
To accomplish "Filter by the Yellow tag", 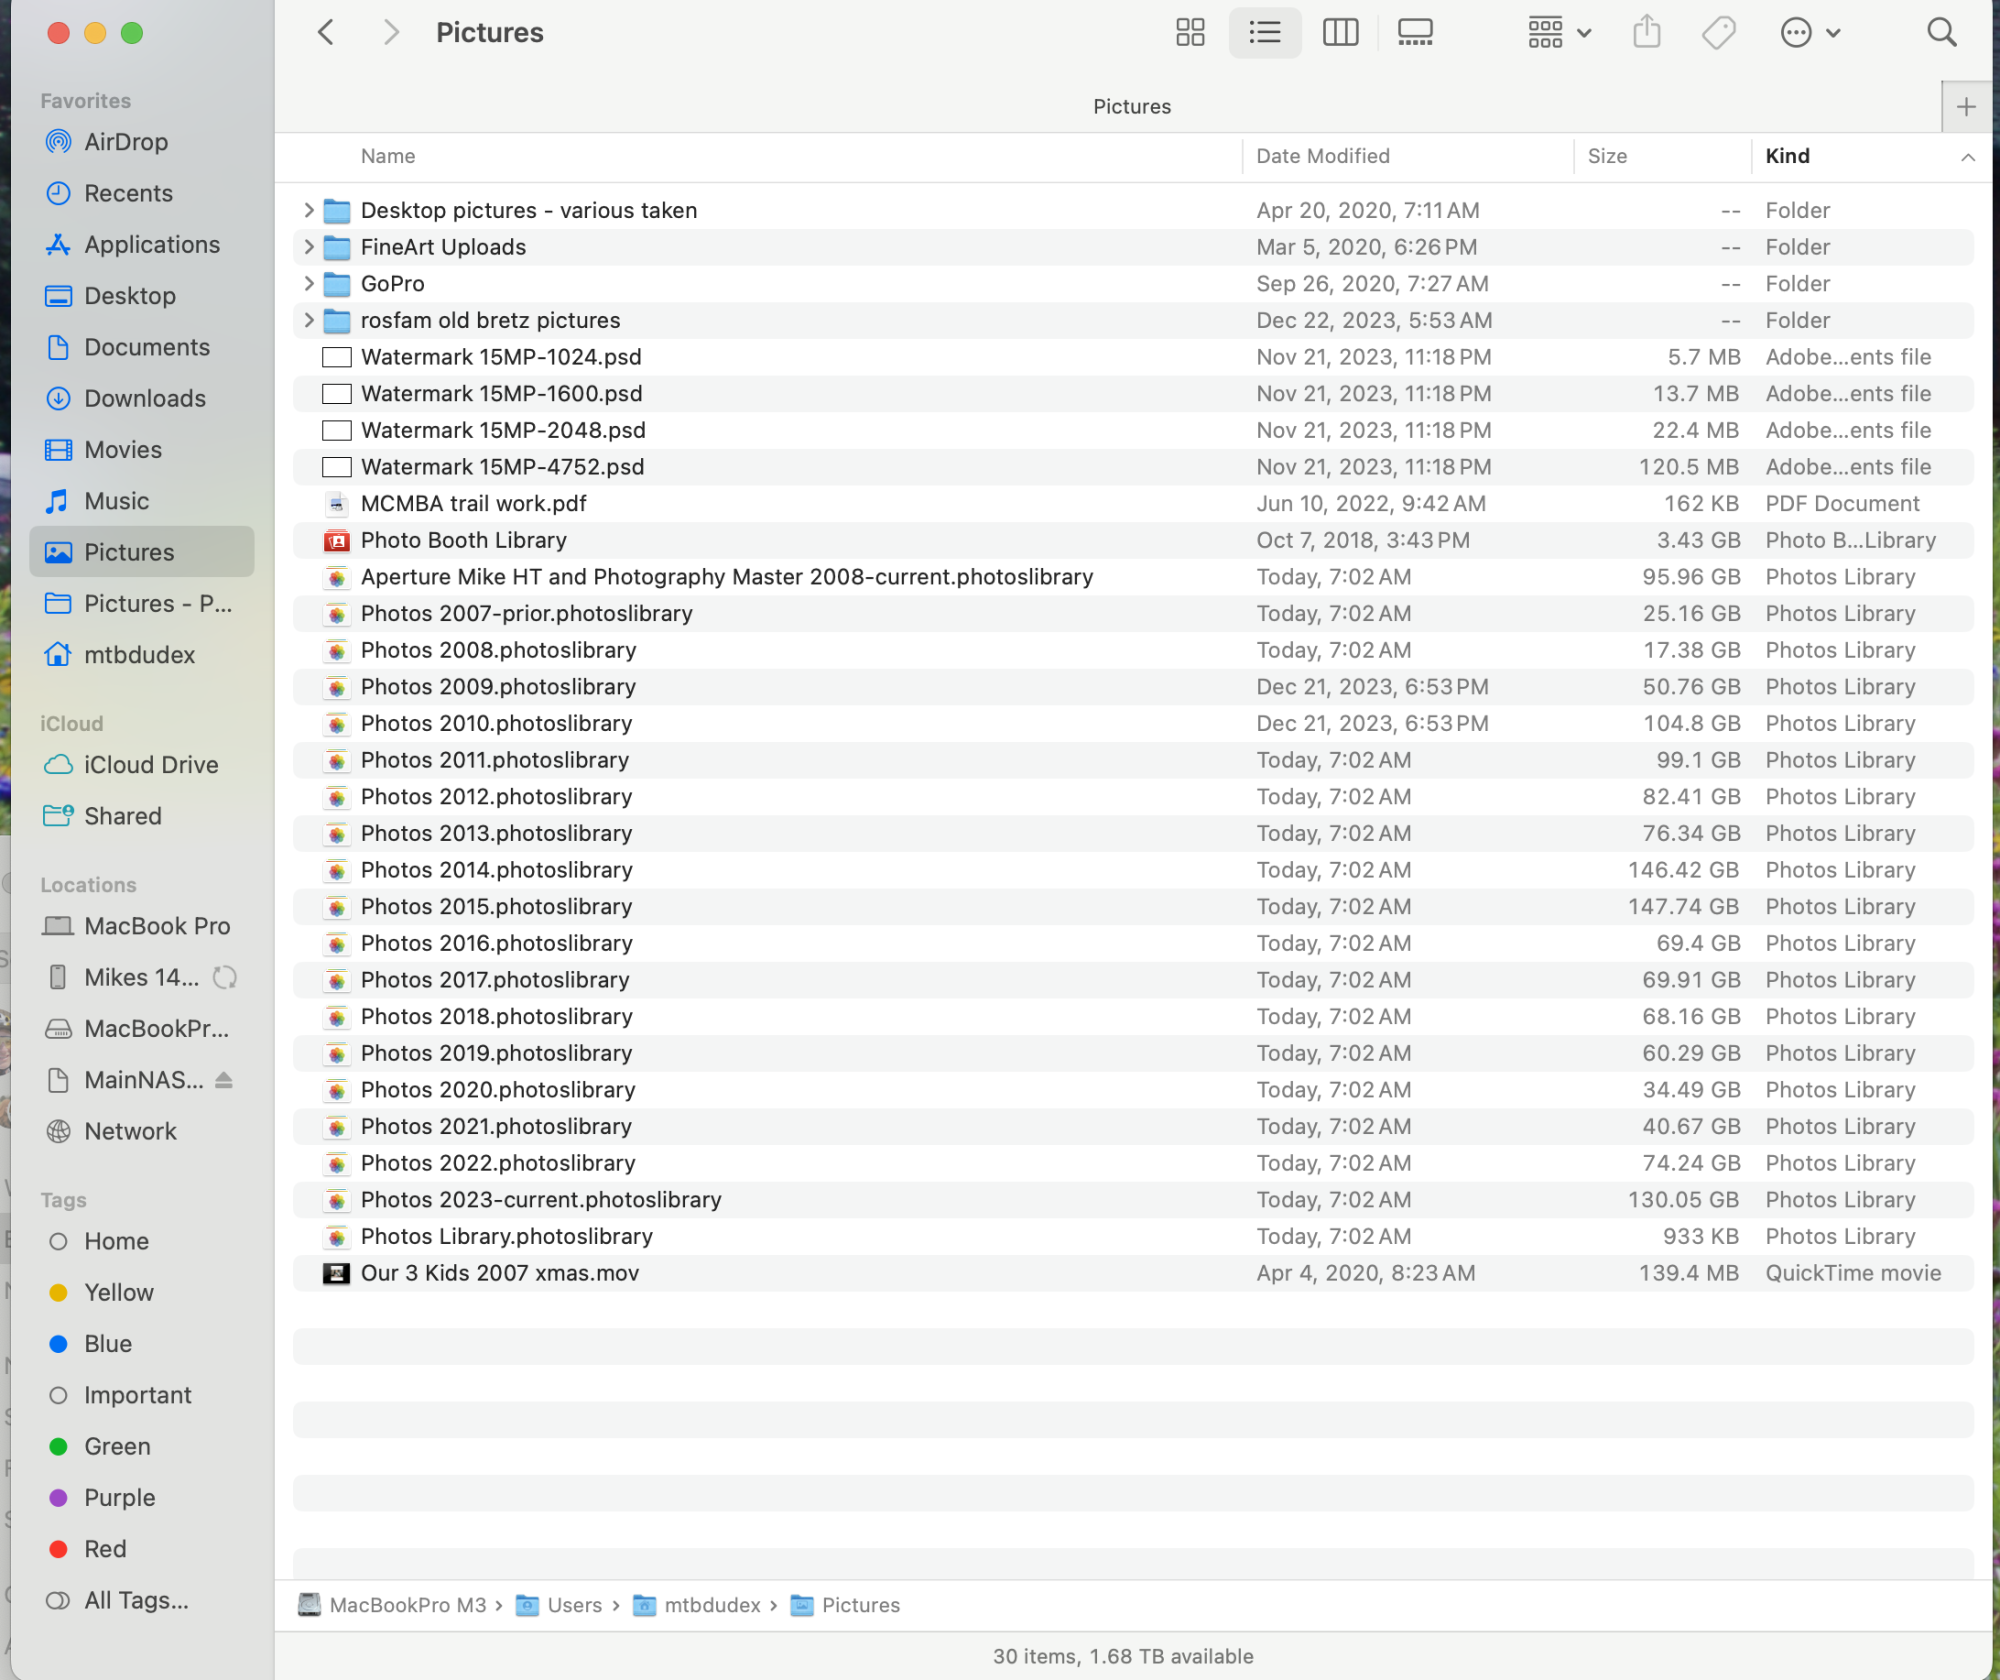I will [119, 1293].
